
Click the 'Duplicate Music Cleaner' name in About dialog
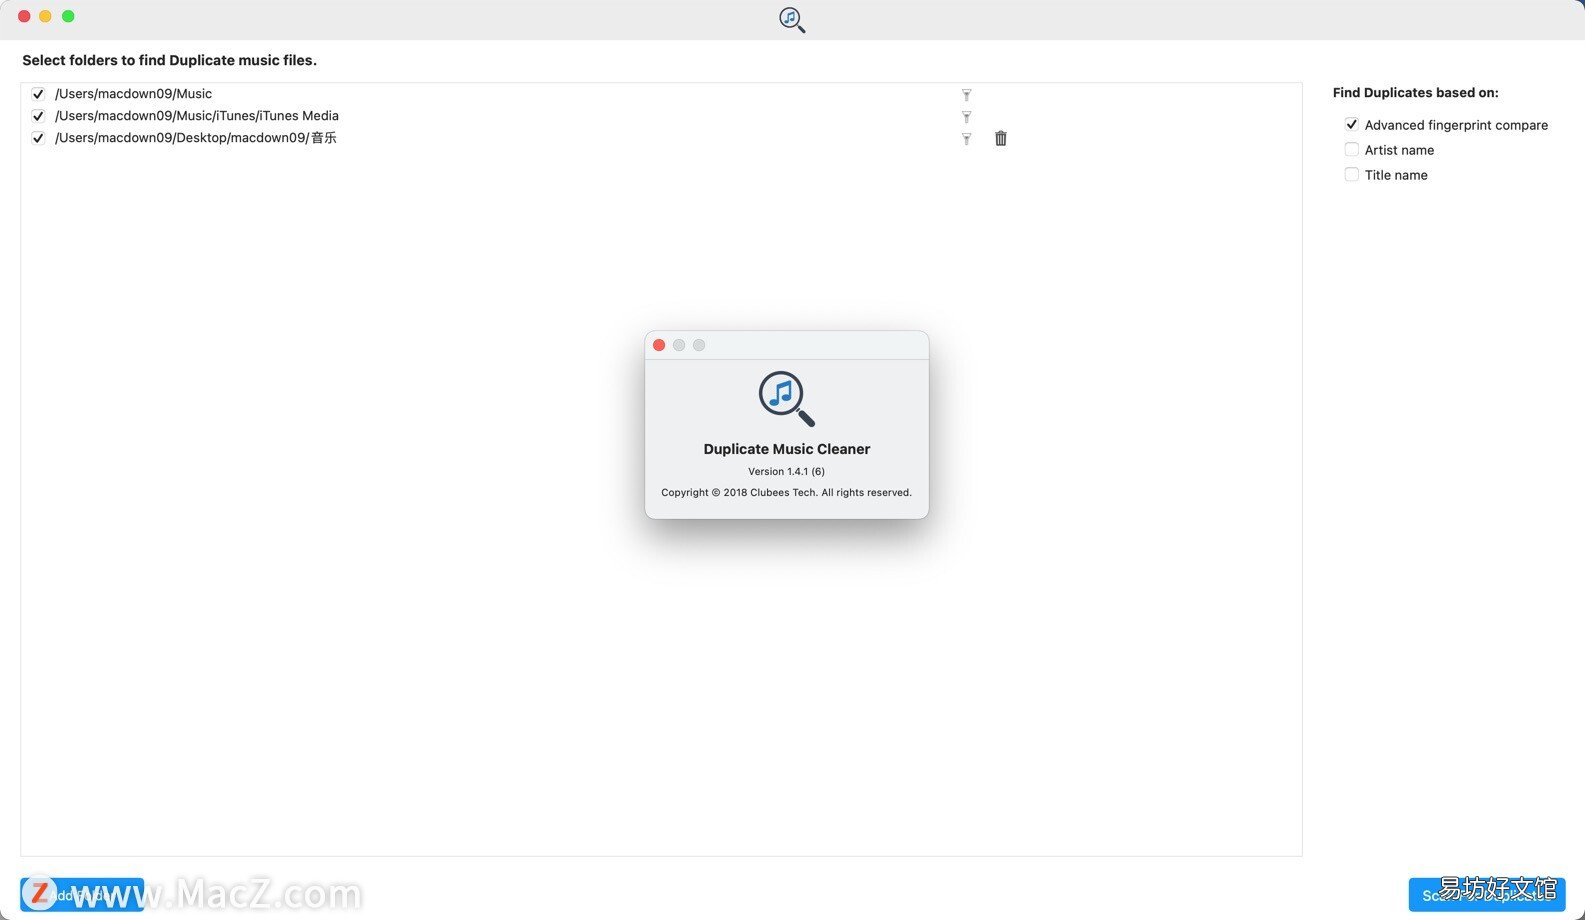pos(787,449)
